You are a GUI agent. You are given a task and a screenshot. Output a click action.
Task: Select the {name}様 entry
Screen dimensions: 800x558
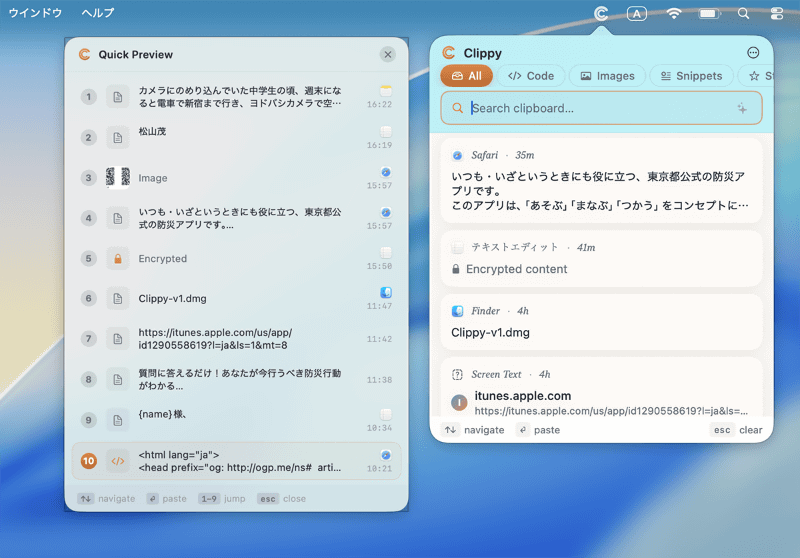click(x=236, y=420)
